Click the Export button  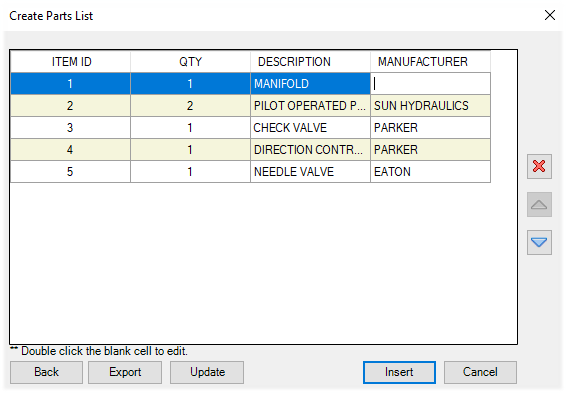[125, 372]
